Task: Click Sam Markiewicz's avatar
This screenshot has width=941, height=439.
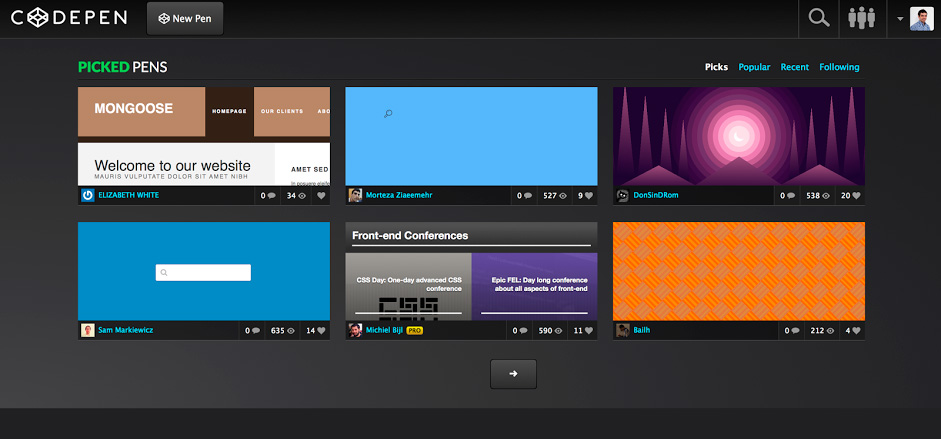Action: pyautogui.click(x=88, y=330)
